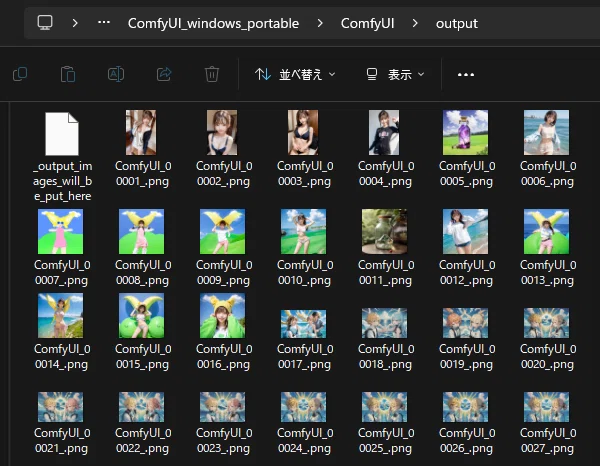Expand the chevron after the monitor icon

[x=75, y=23]
